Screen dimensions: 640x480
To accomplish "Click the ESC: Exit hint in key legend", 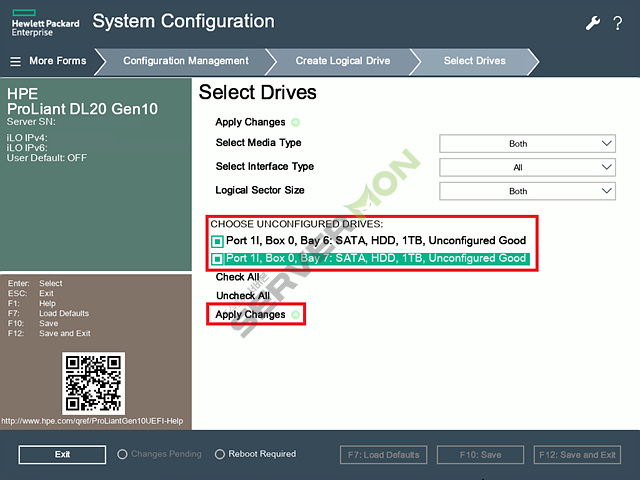I will [31, 293].
